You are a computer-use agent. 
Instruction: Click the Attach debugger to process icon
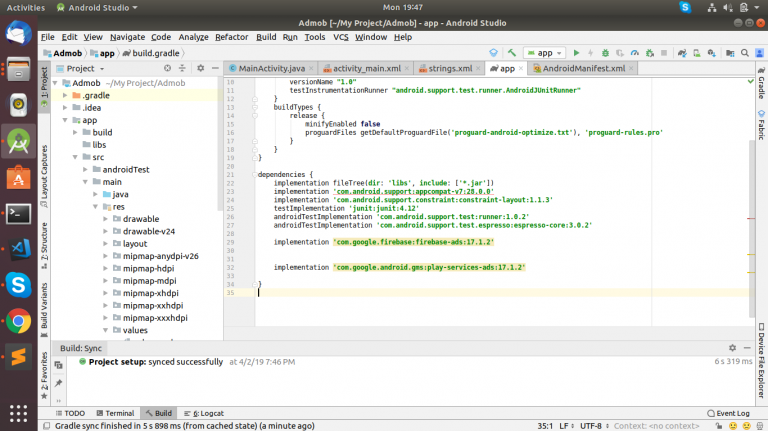click(650, 53)
